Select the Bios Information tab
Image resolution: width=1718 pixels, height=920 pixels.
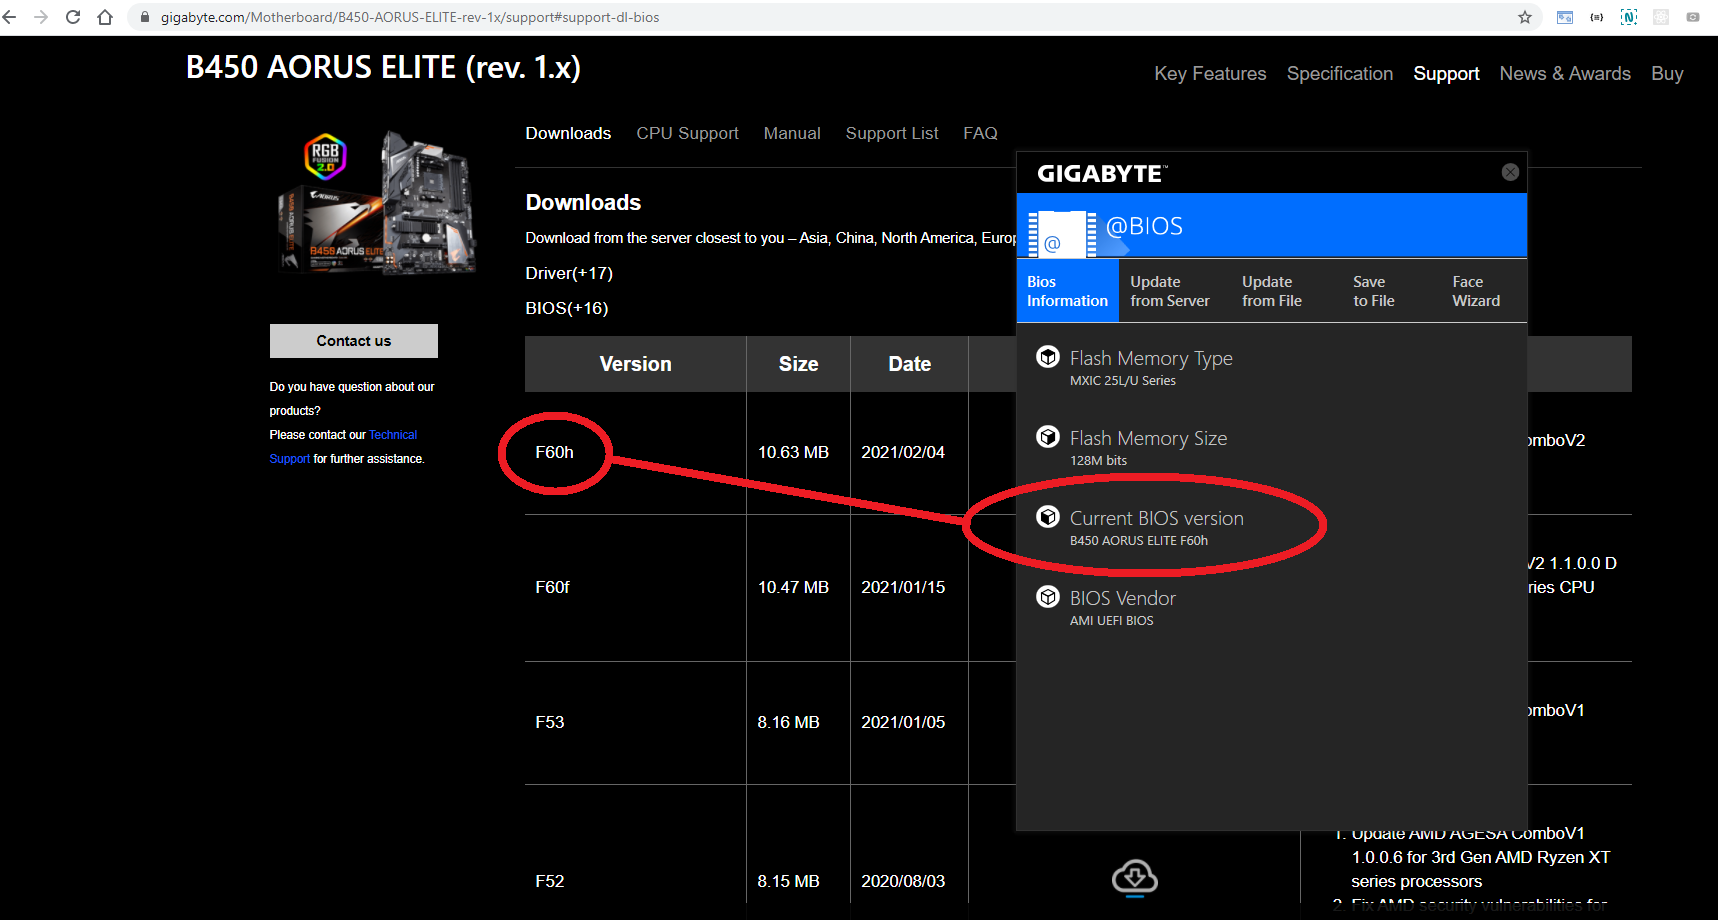tap(1067, 291)
